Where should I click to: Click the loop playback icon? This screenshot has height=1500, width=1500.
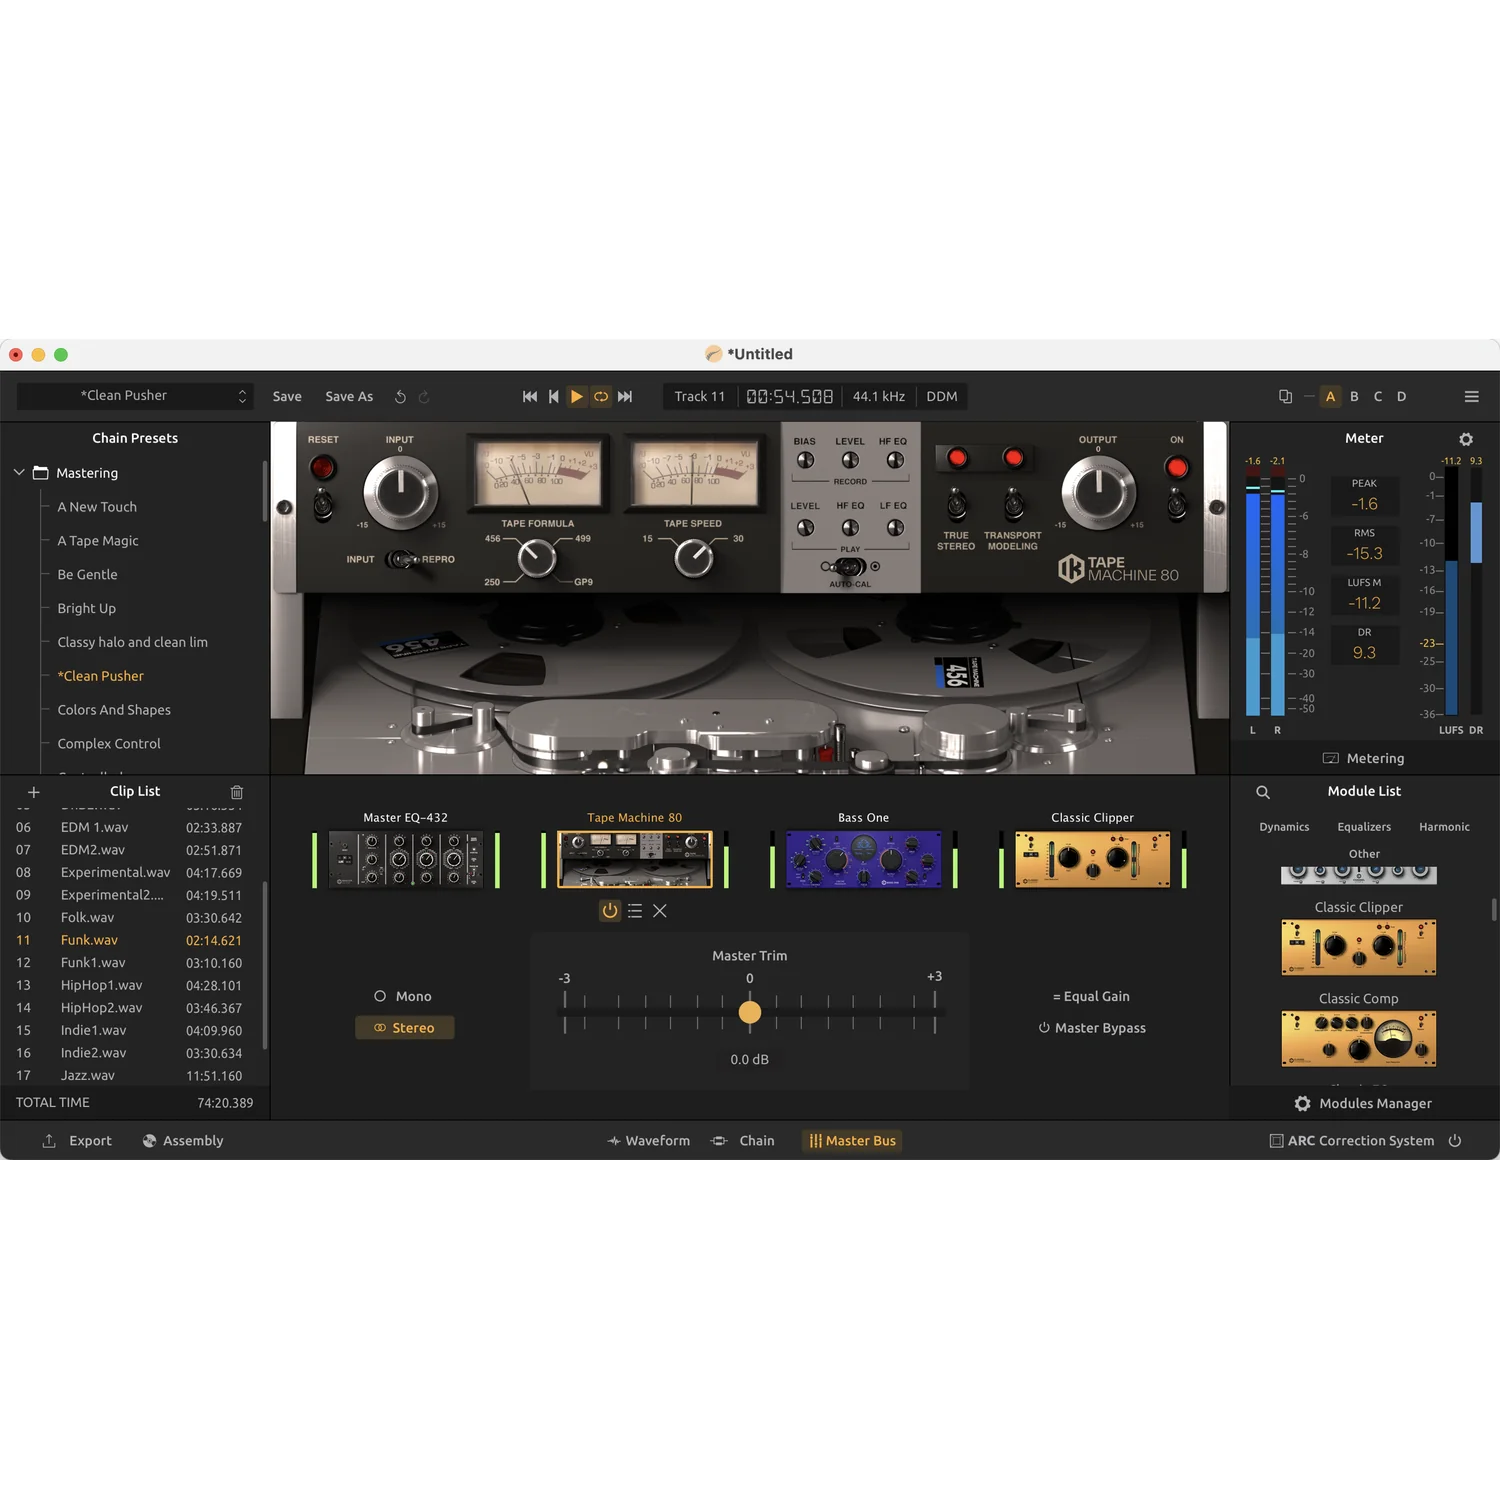pos(601,397)
